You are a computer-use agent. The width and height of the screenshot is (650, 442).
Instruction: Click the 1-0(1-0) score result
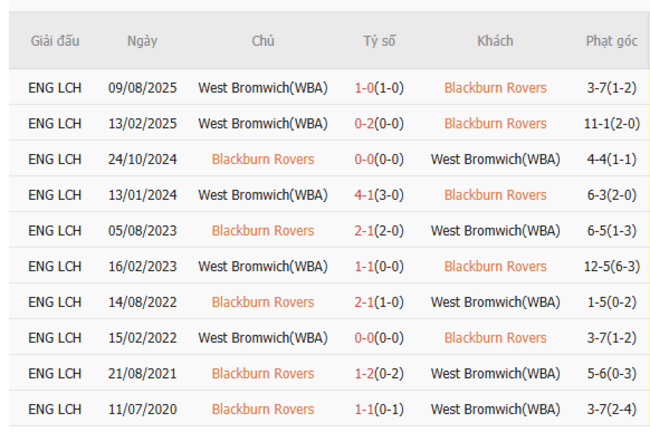(379, 88)
